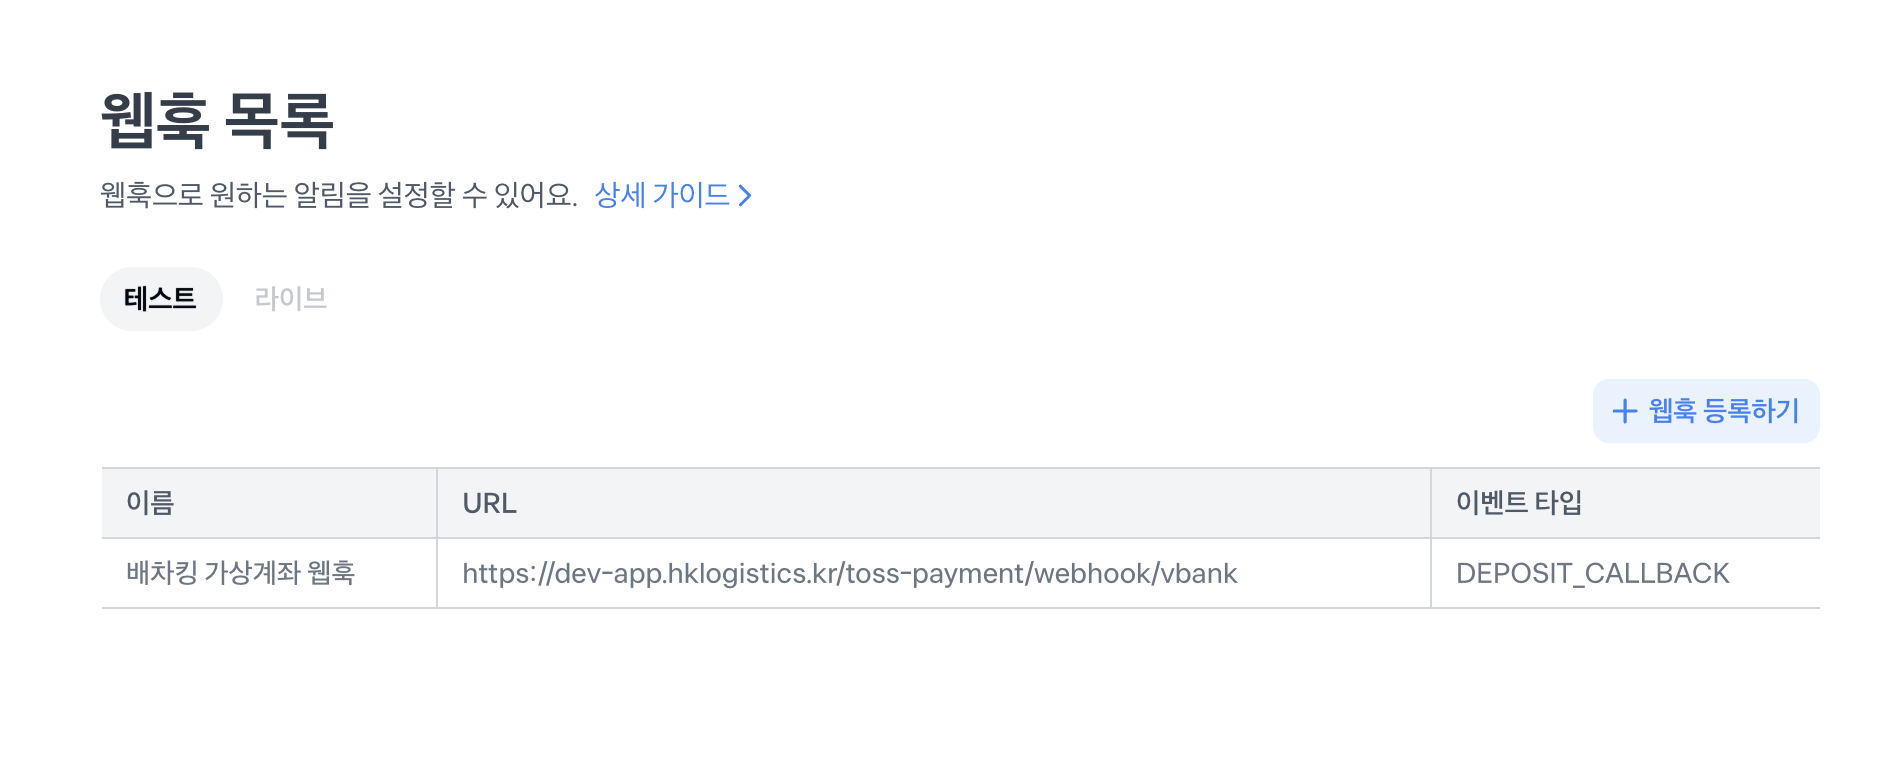Click the word 목록 in the title

point(279,121)
